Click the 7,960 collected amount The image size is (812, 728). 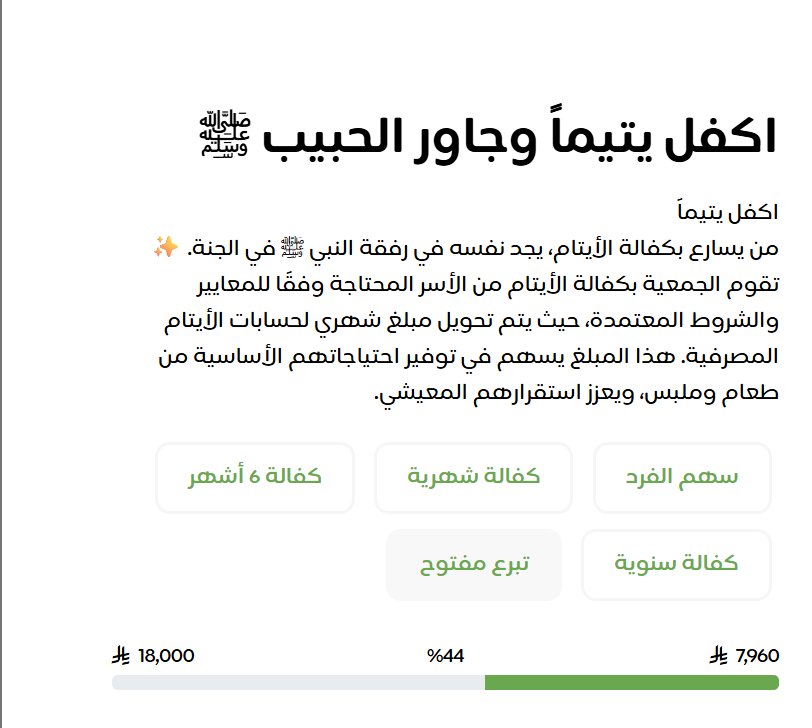coord(756,656)
